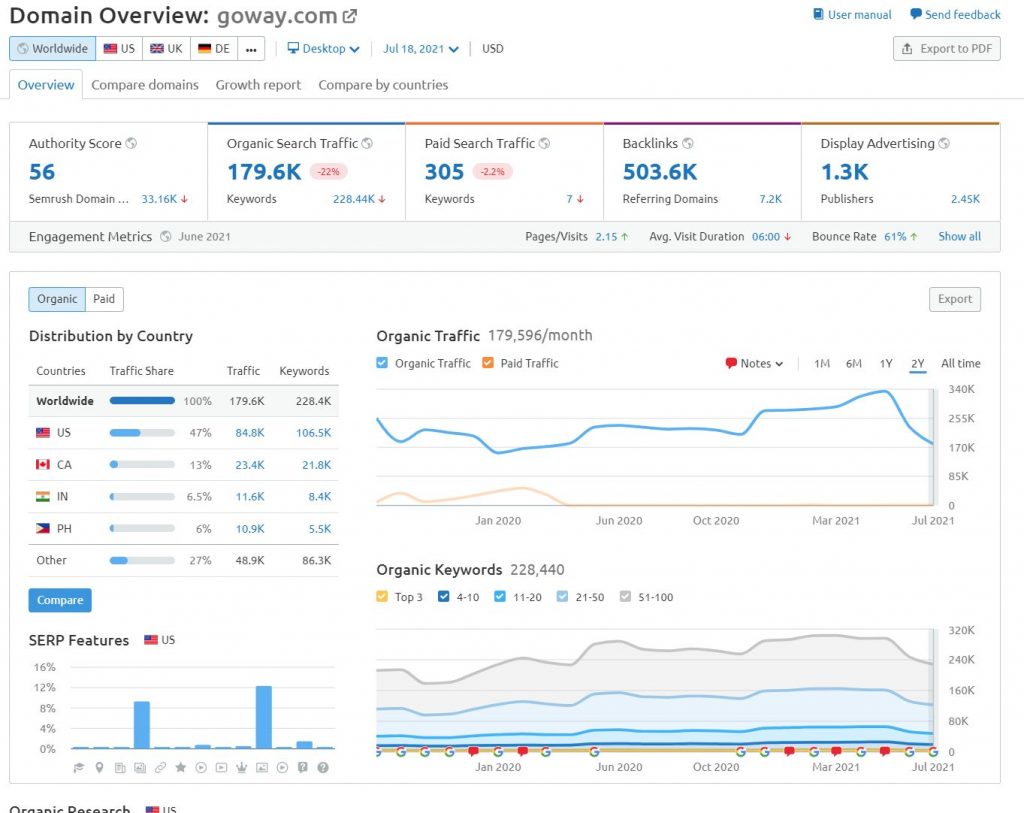Click the info icon beside Organic Search Traffic
This screenshot has width=1024, height=813.
coord(367,143)
